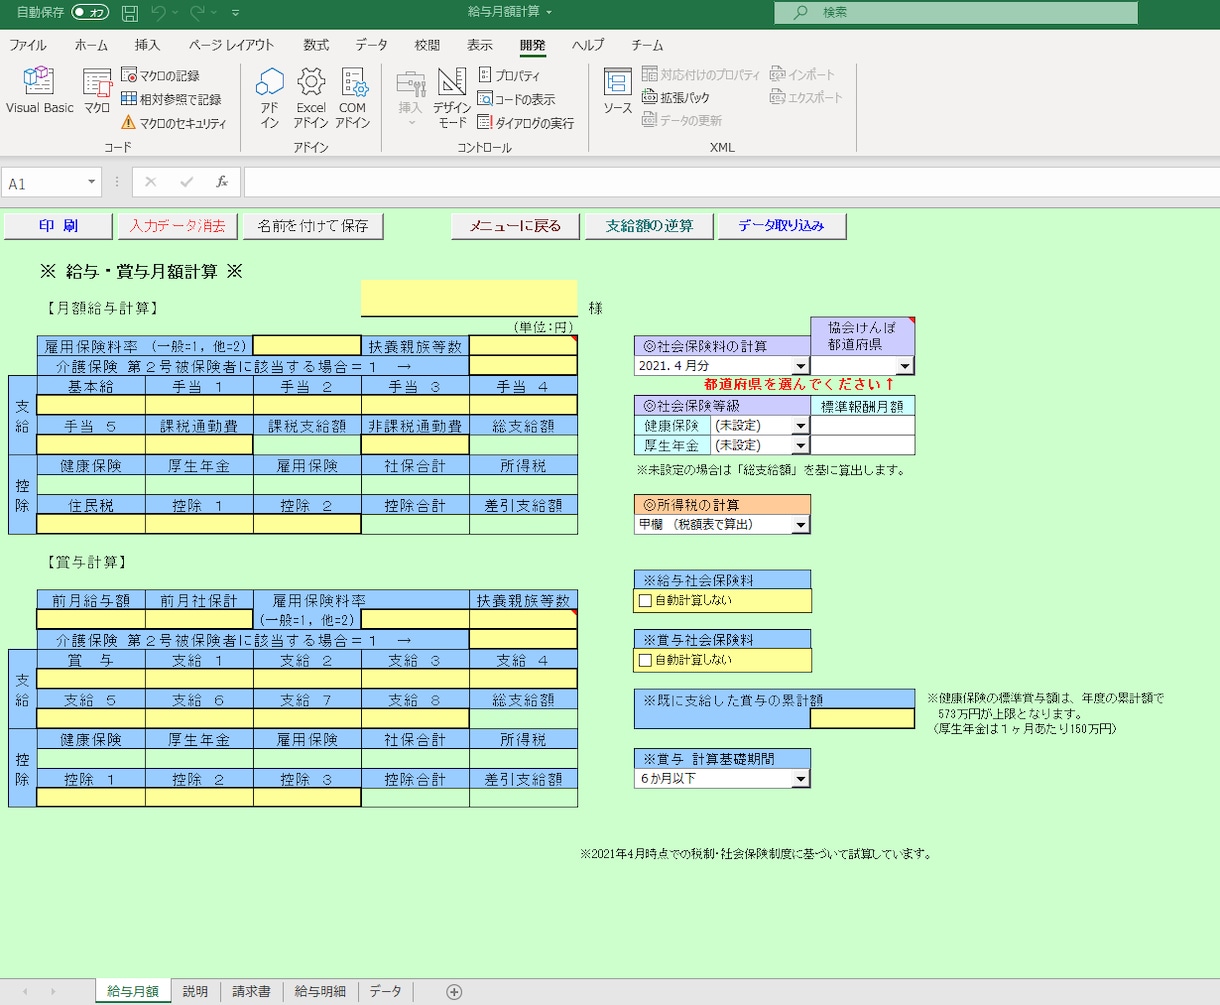Click the 給与月額計算 title dropdown arrow

click(x=548, y=13)
